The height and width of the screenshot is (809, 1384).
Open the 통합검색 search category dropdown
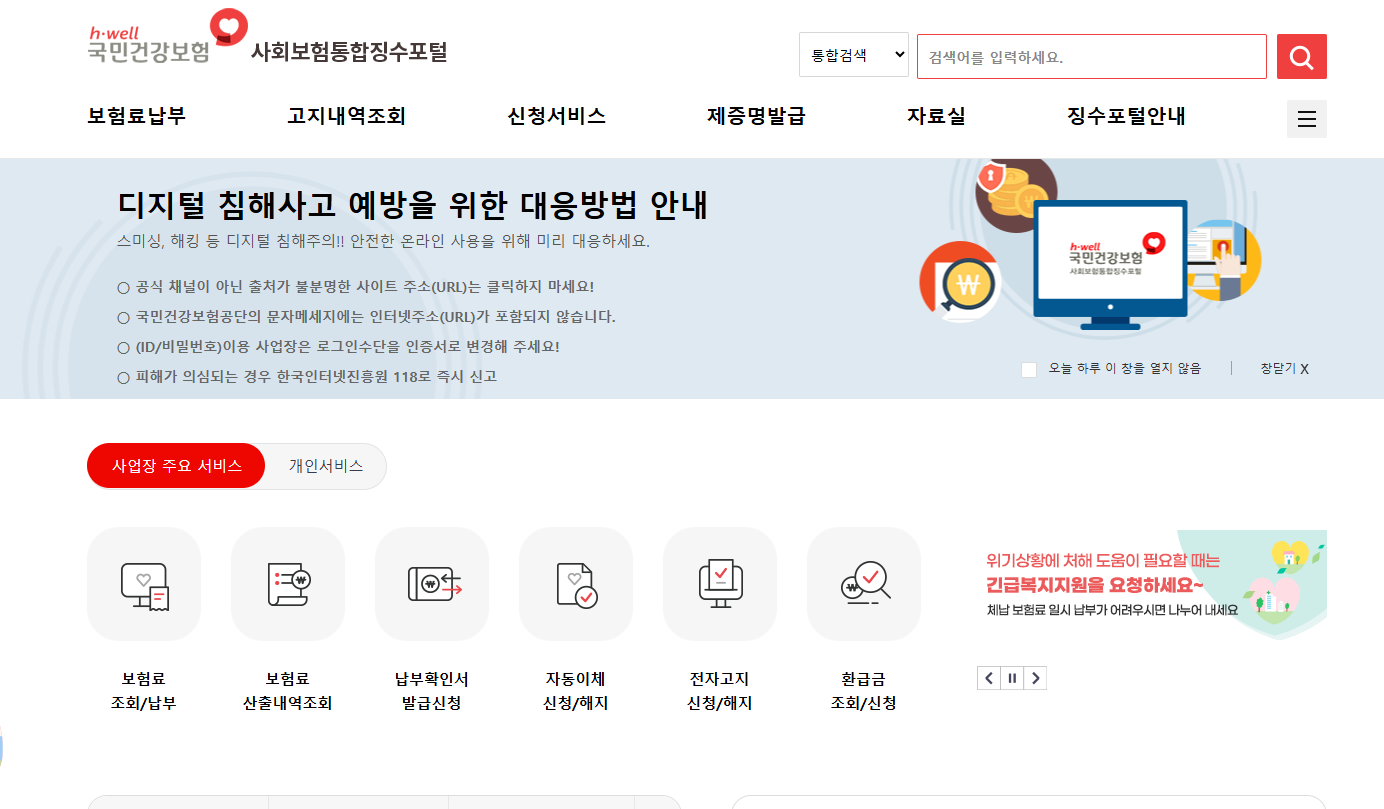tap(853, 55)
